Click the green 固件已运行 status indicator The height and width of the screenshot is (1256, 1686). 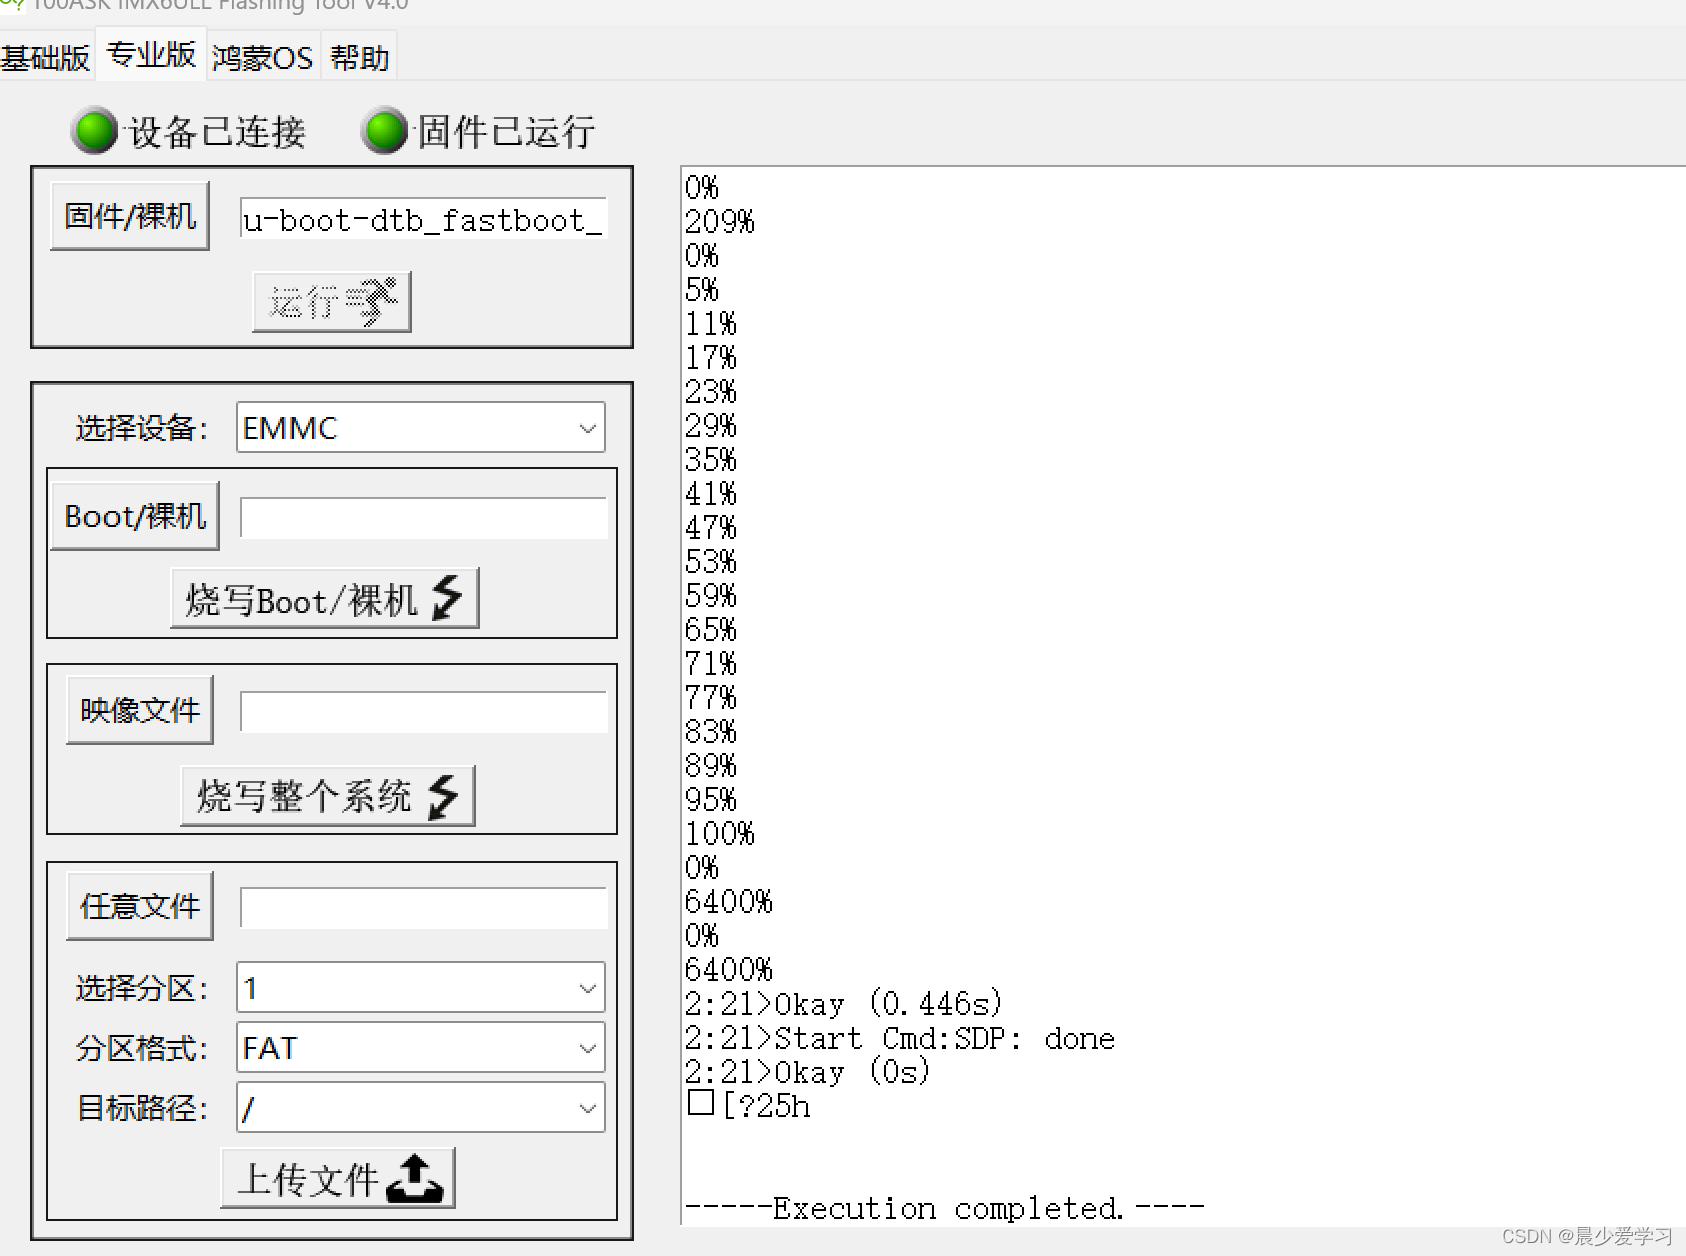click(385, 131)
